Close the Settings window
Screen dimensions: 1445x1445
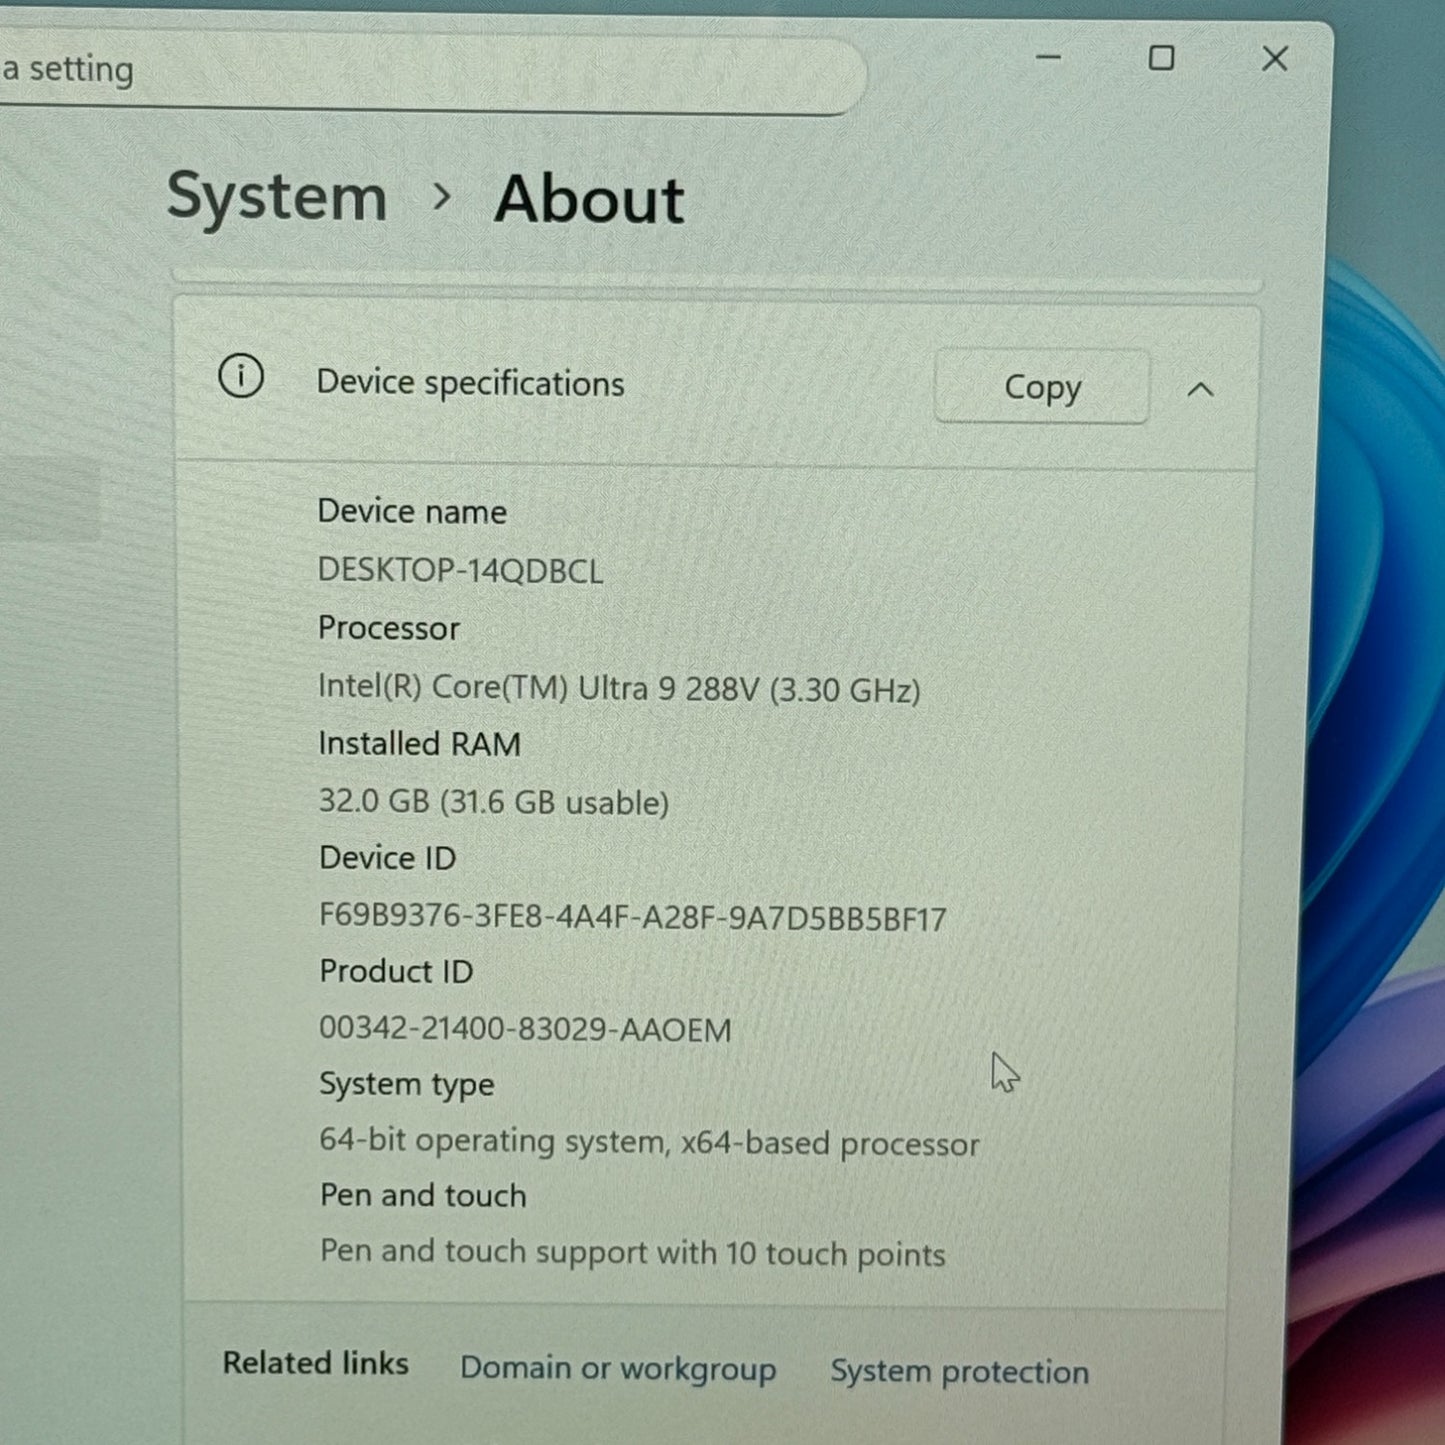point(1274,59)
